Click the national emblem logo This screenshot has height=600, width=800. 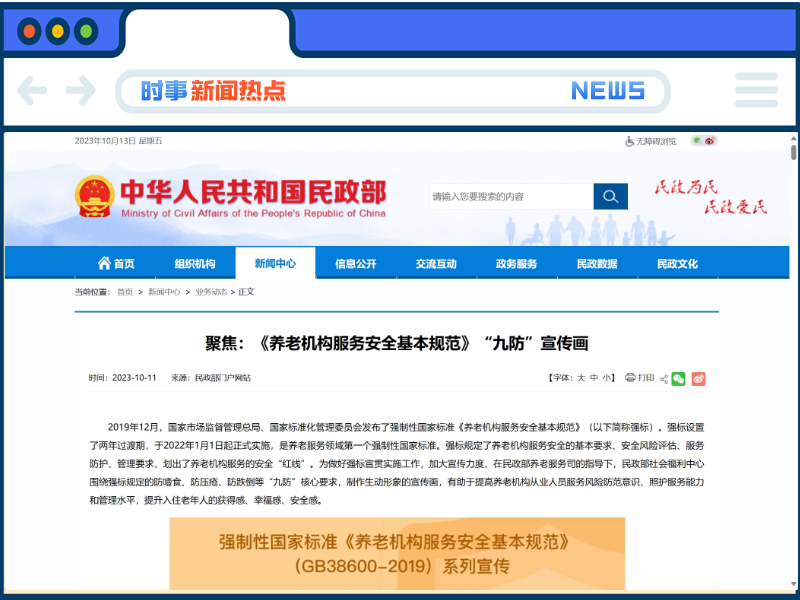coord(93,194)
